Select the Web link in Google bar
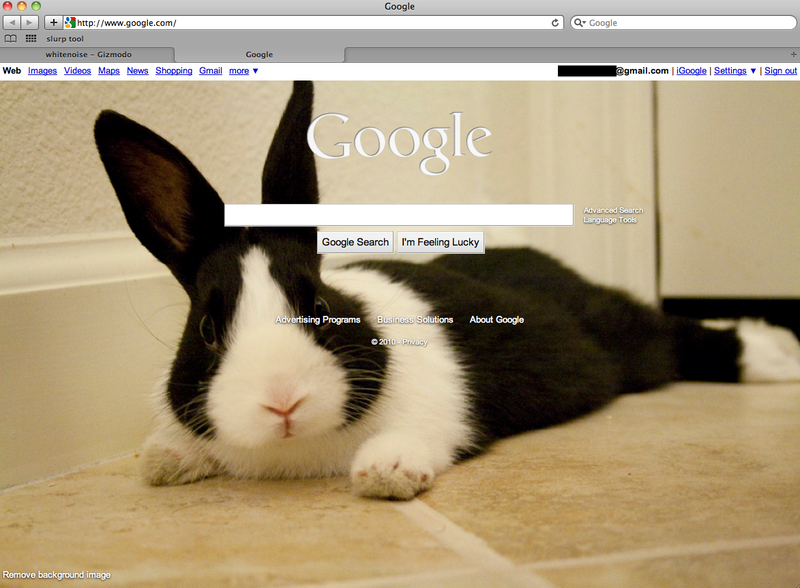 12,70
